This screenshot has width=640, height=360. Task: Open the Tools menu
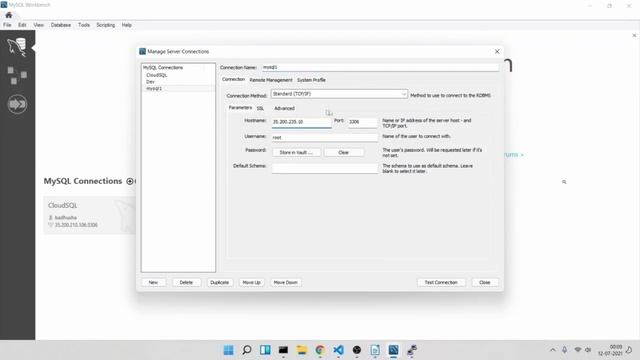click(x=84, y=25)
